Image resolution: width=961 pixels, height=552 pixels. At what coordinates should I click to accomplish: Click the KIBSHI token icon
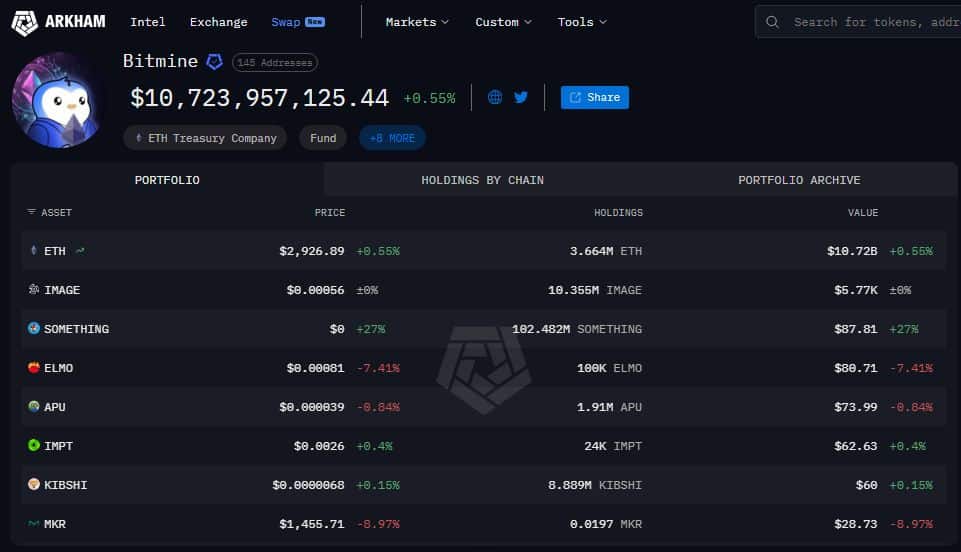click(x=34, y=484)
